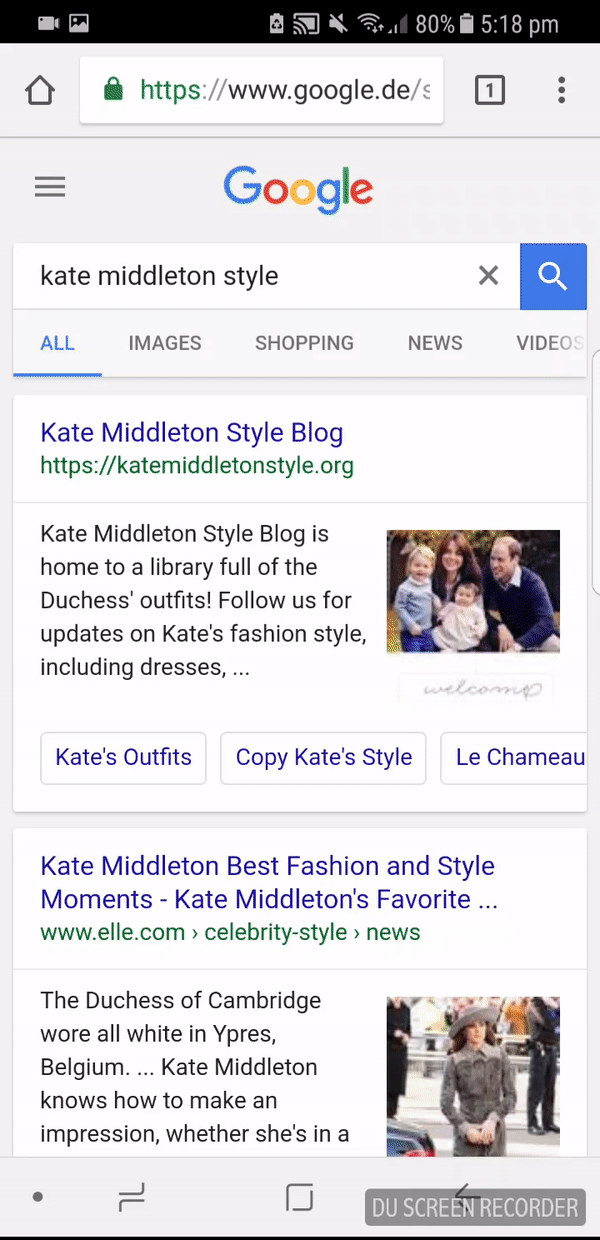The image size is (600, 1240).
Task: Tap the video camera notification icon
Action: click(x=48, y=23)
